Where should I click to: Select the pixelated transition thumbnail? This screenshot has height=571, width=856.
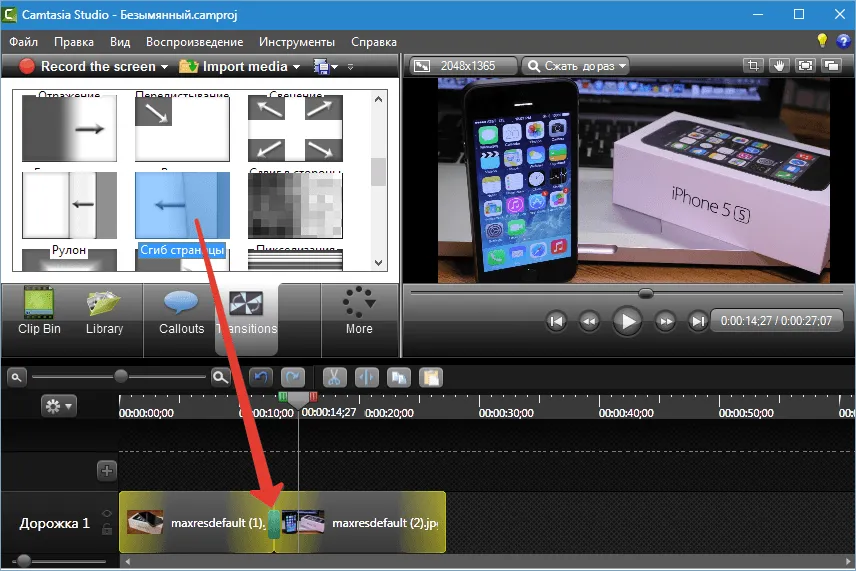[295, 205]
